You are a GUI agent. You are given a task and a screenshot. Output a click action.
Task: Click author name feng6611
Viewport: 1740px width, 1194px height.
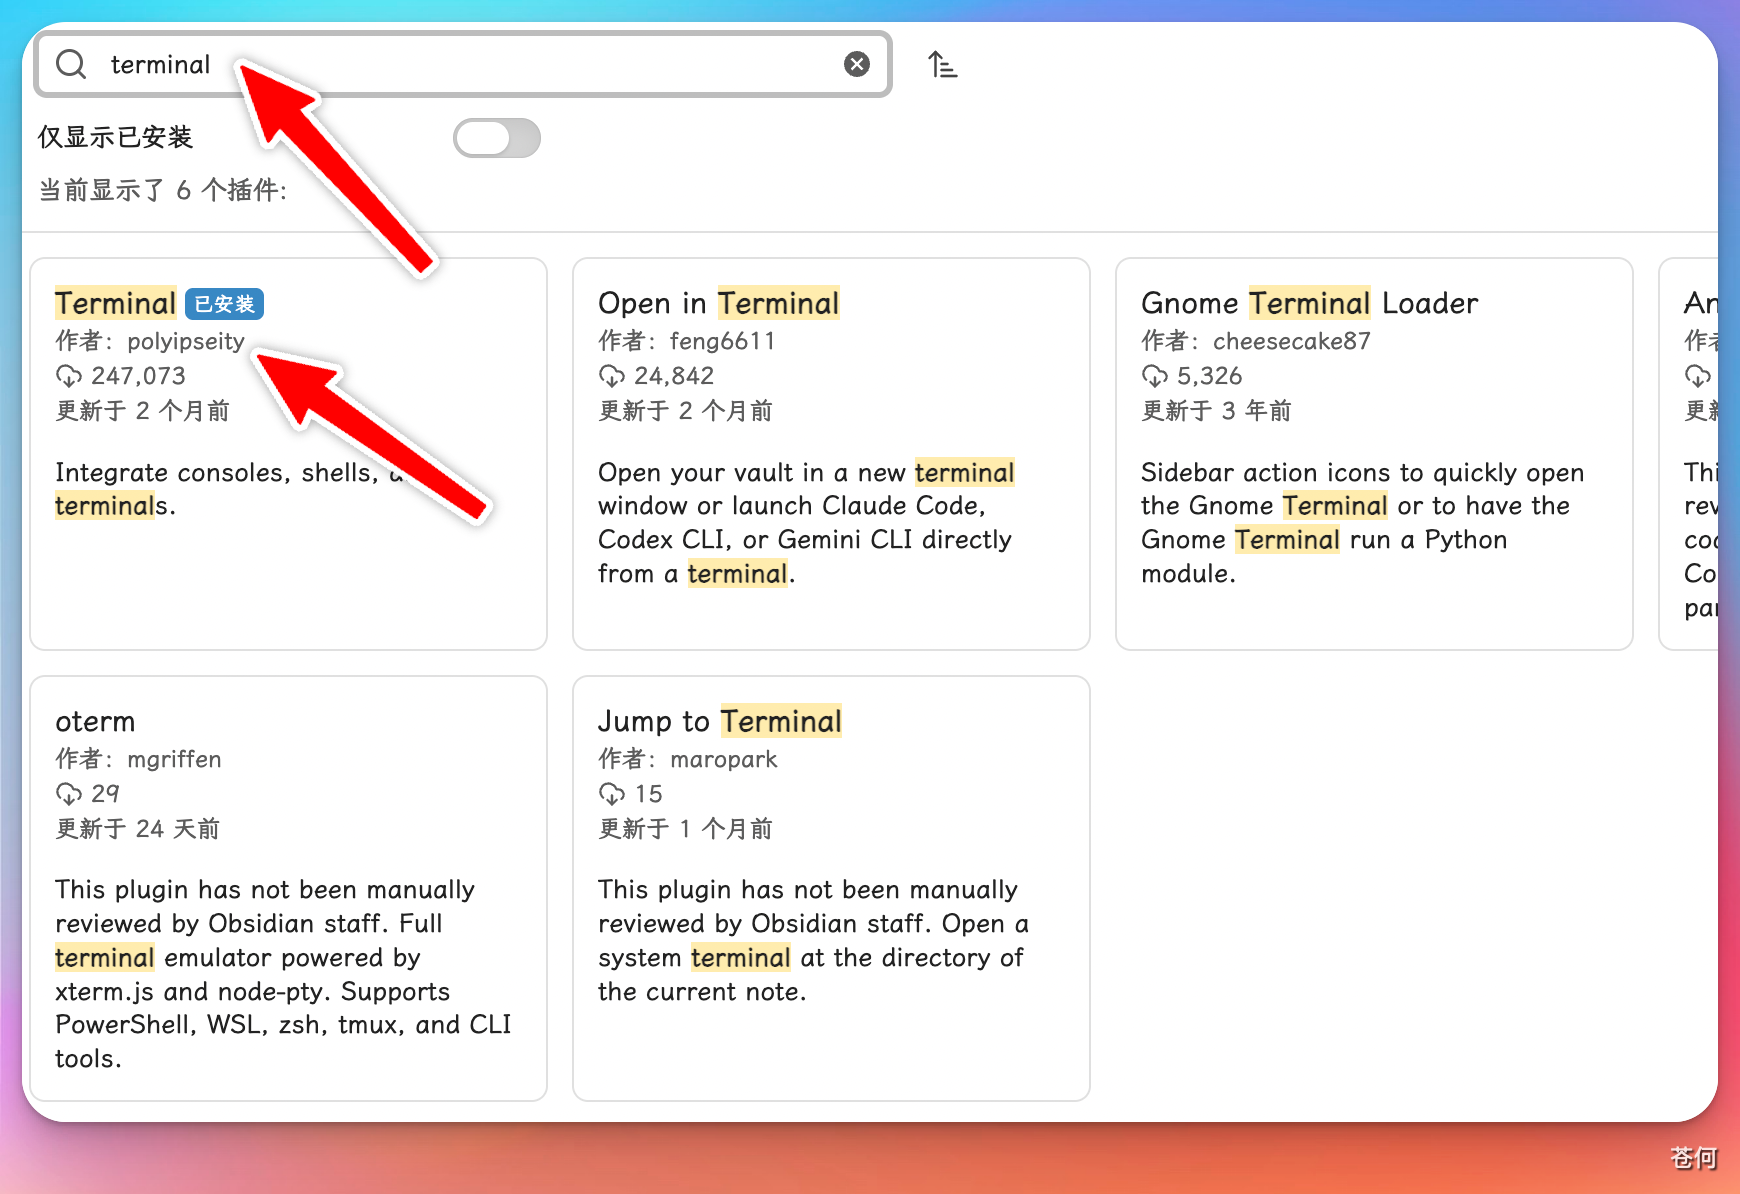click(x=723, y=341)
